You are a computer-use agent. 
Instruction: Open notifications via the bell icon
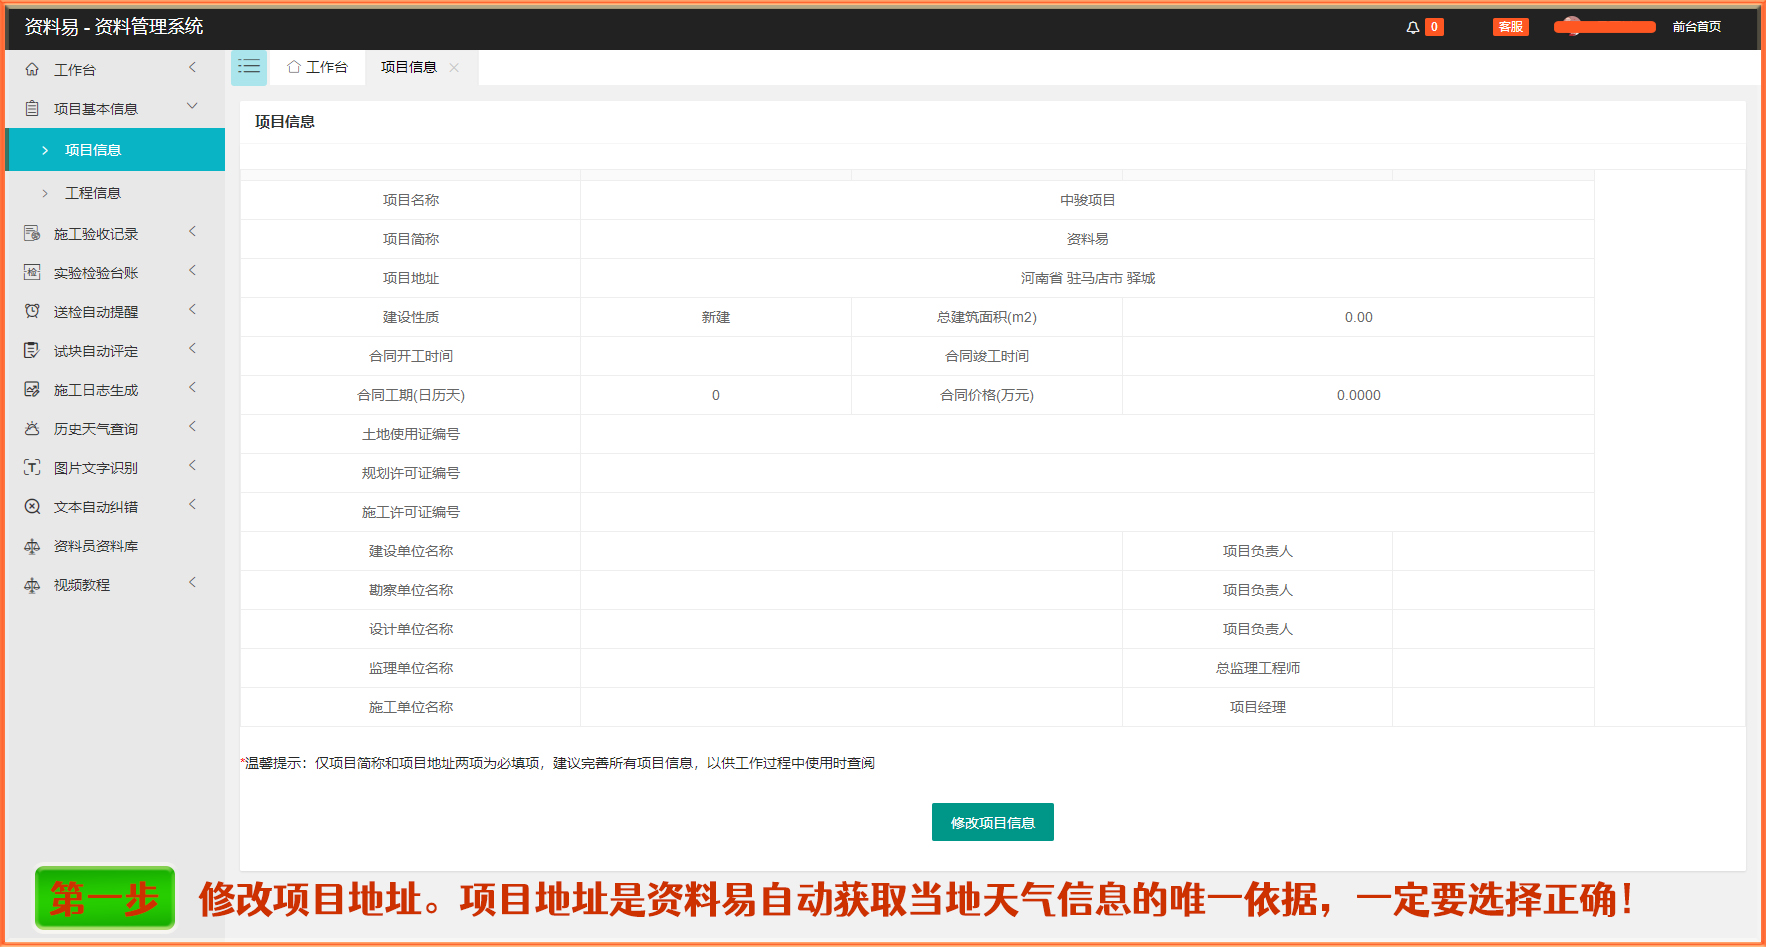point(1412,27)
